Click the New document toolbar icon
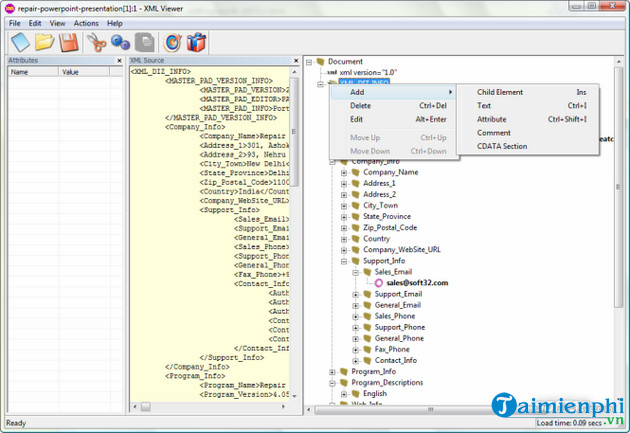The image size is (630, 433). [20, 42]
